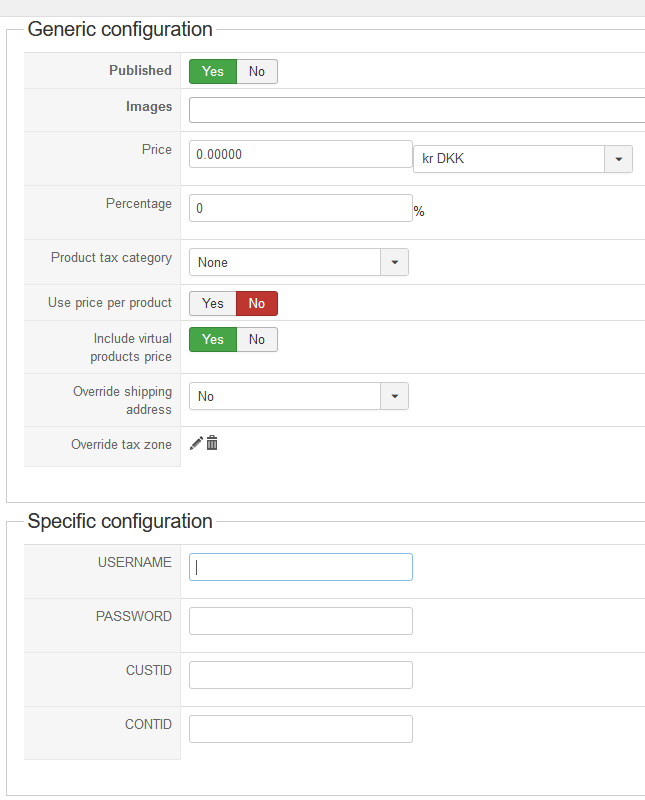Enable Use price per product with Yes
645x800 pixels.
(x=213, y=303)
